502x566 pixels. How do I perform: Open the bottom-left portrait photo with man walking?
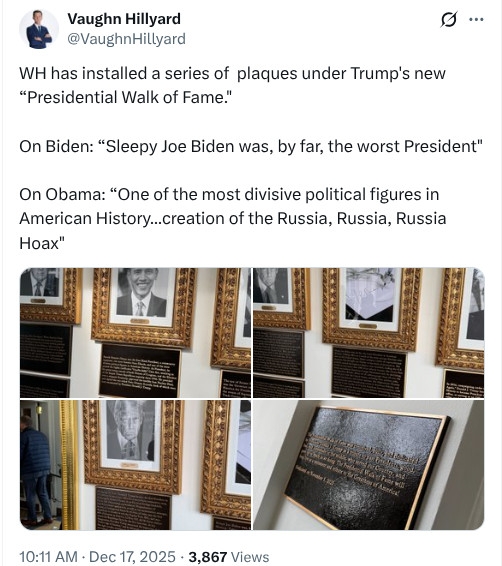tap(135, 465)
